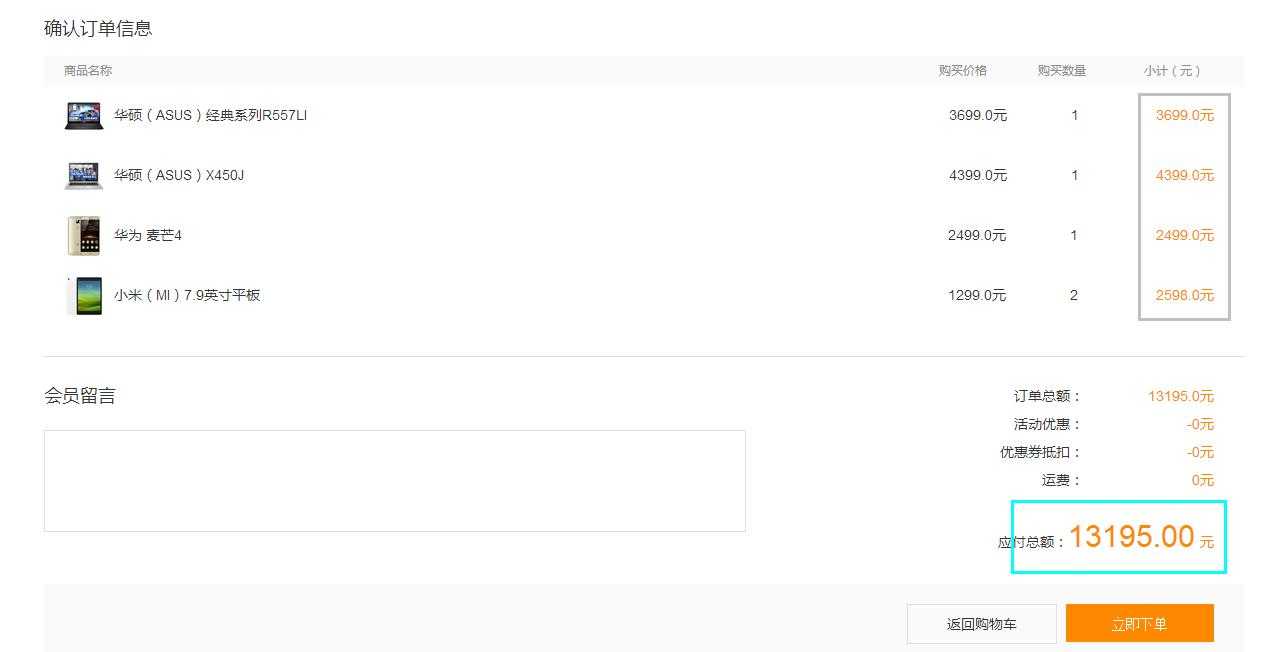Click the 2598.0元 subtotal for Xiaomi tablet
Screen dimensions: 1270x652
tap(1184, 296)
